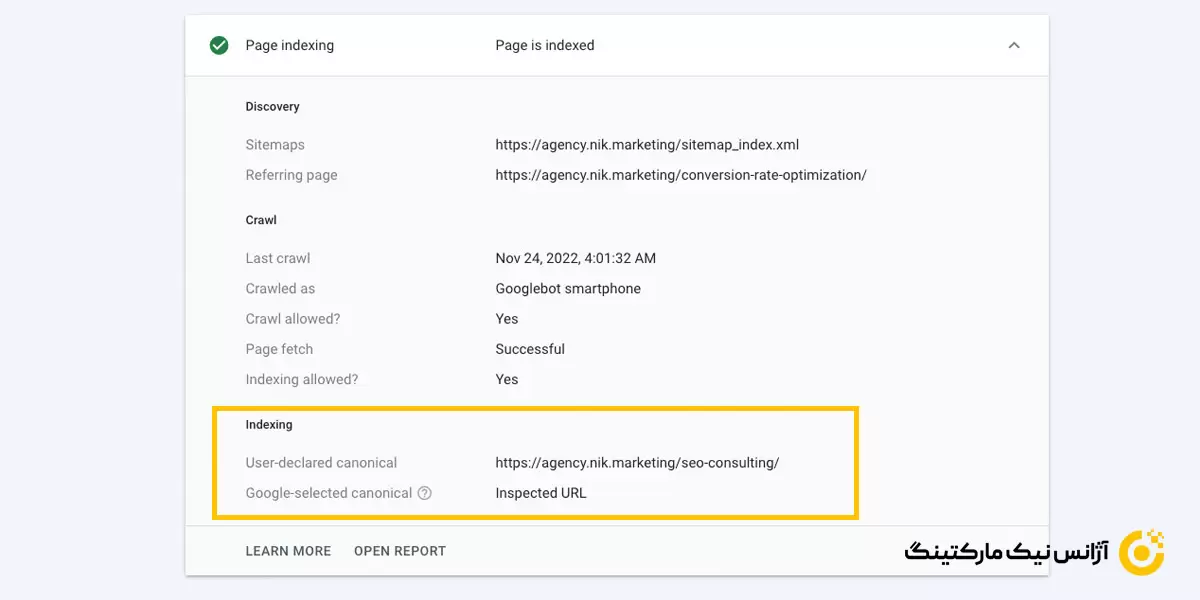Image resolution: width=1200 pixels, height=600 pixels.
Task: Click the 'Googlebot smartphone' value
Action: (568, 288)
